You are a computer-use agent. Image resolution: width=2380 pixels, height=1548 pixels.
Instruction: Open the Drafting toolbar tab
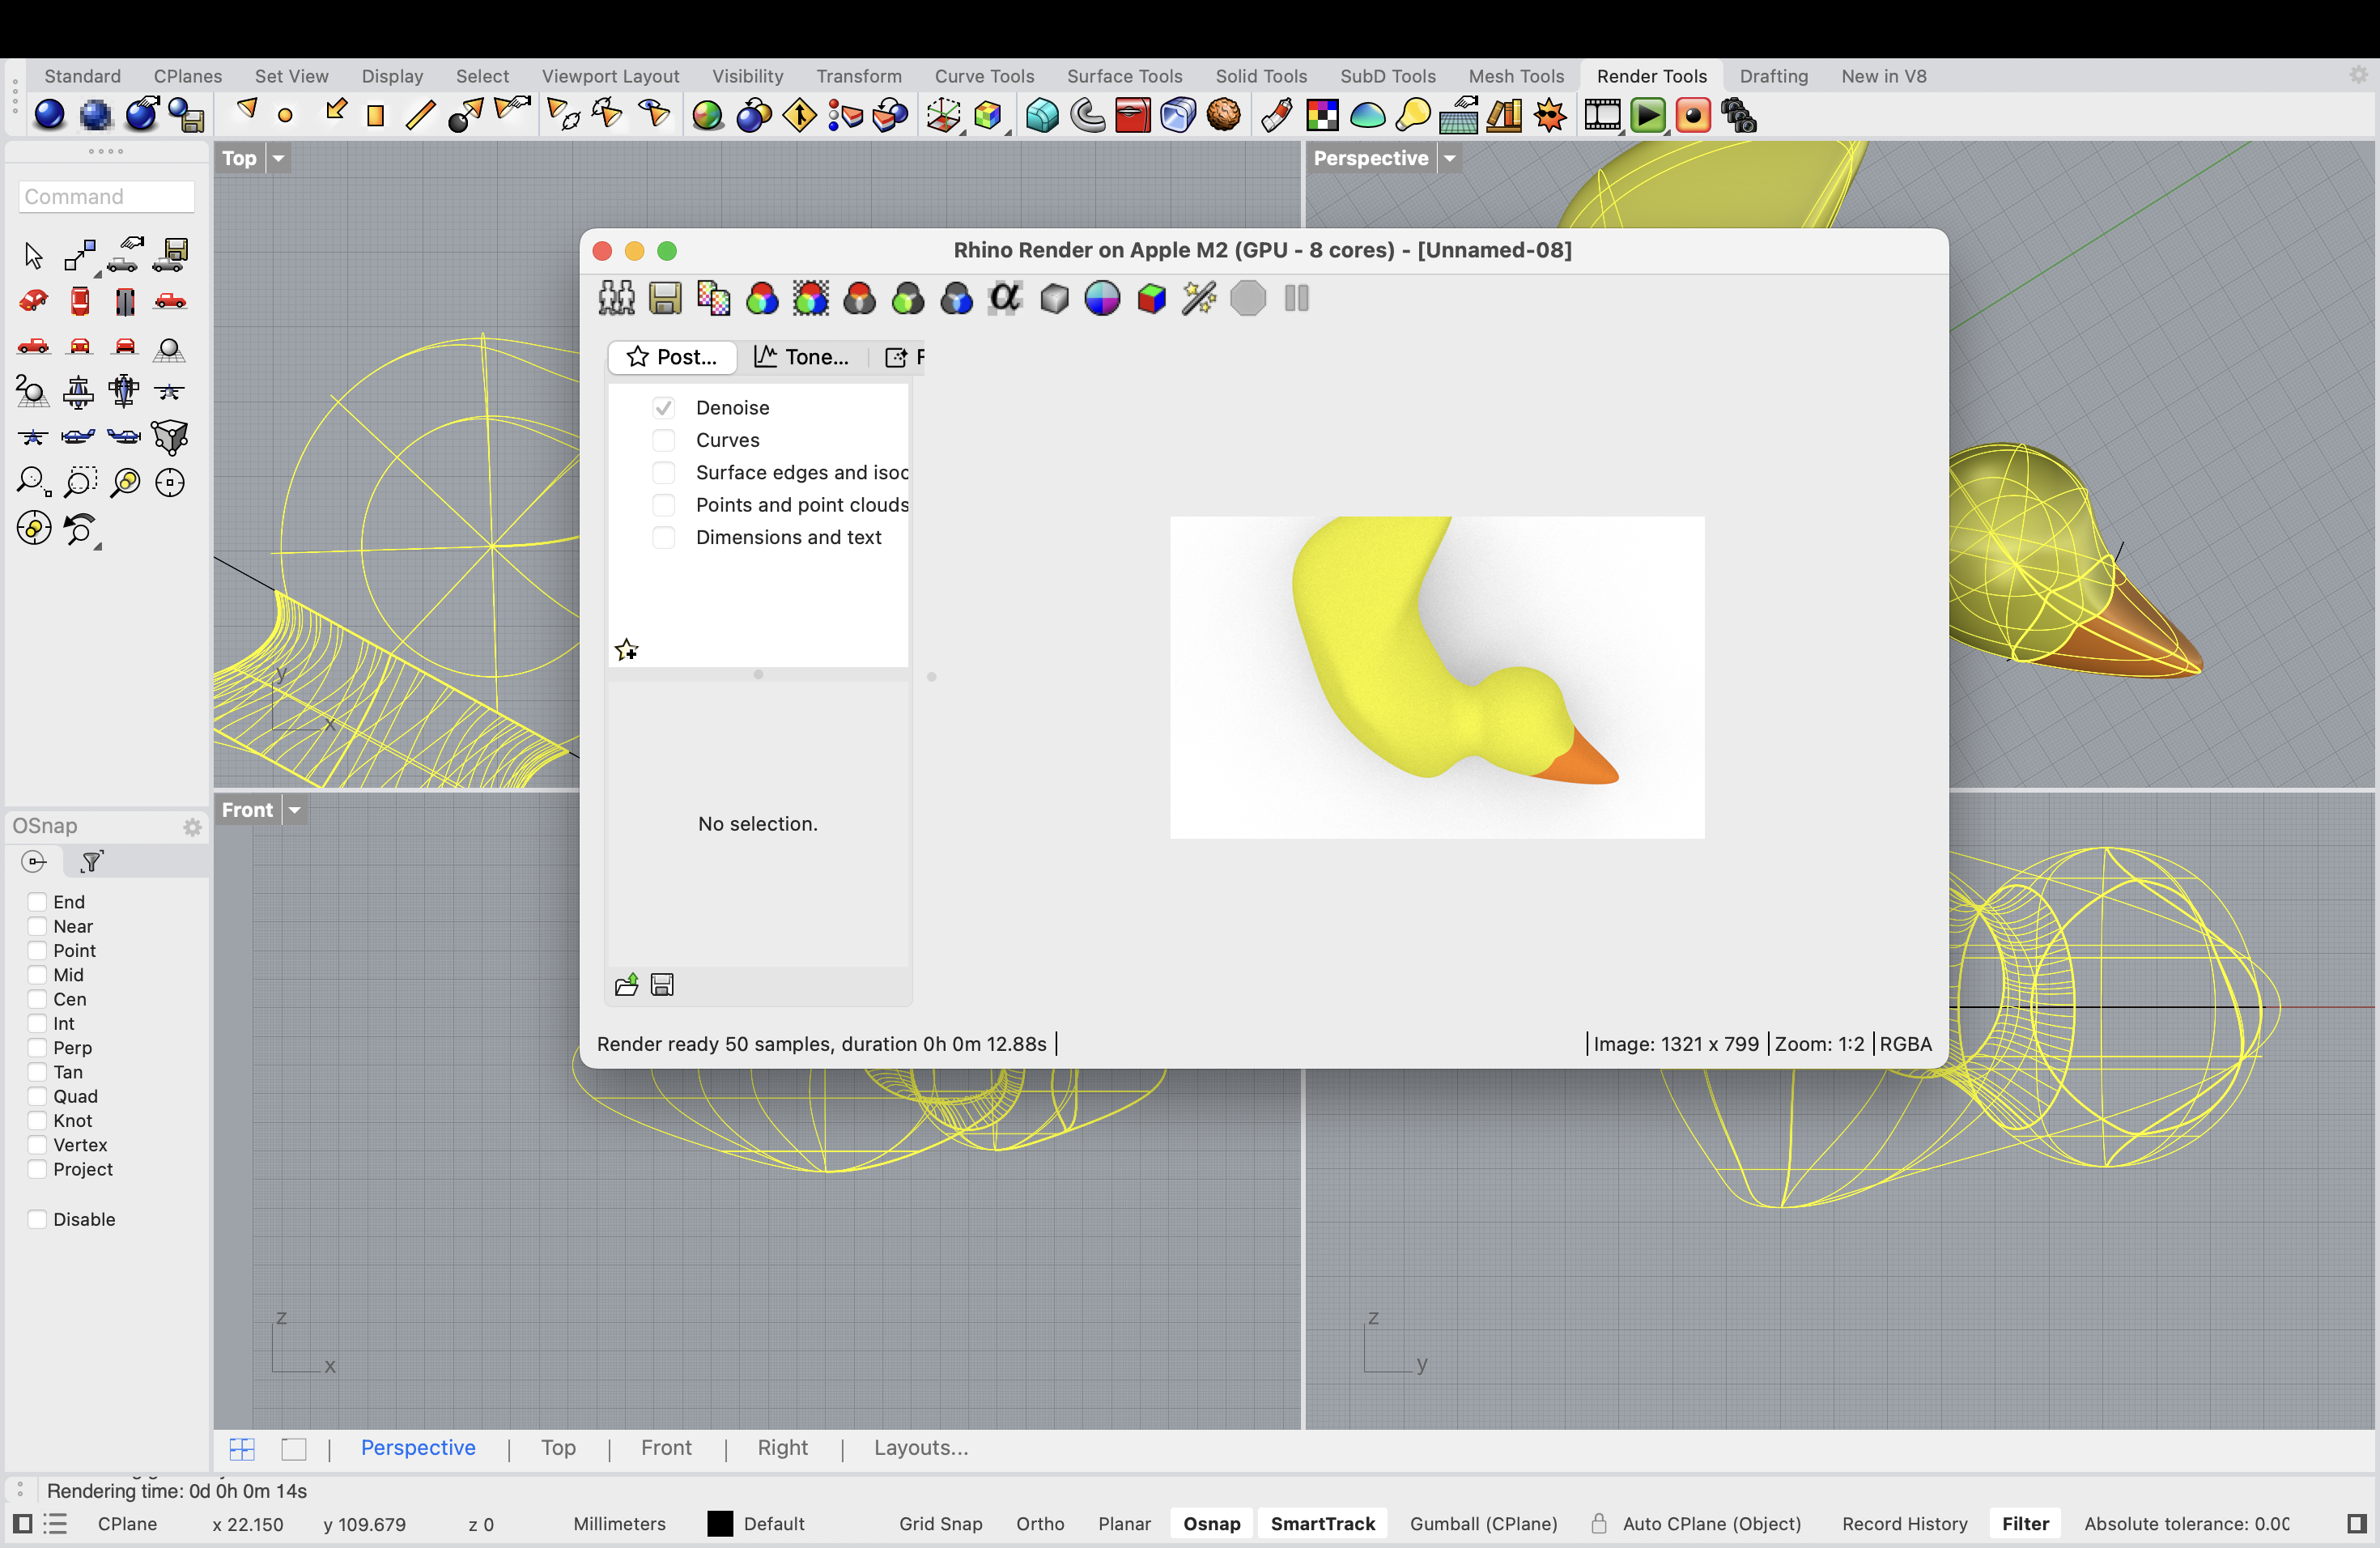(1773, 76)
